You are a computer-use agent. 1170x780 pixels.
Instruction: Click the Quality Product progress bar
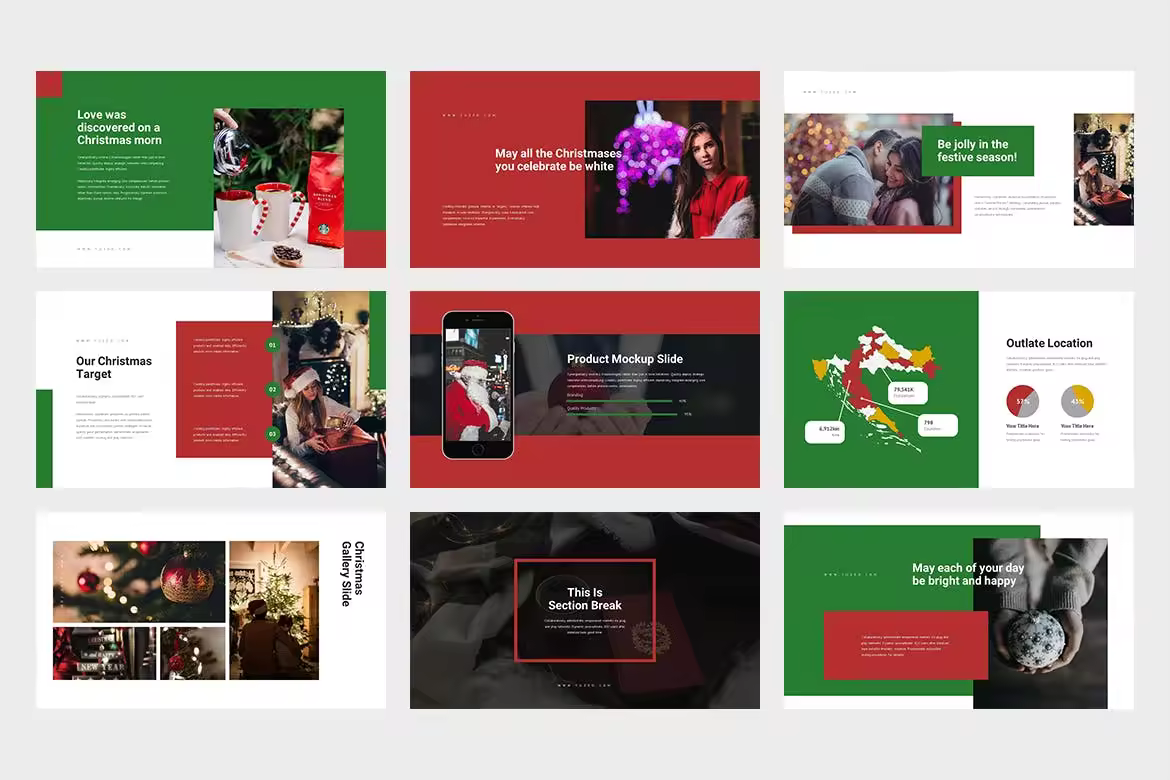pos(622,414)
